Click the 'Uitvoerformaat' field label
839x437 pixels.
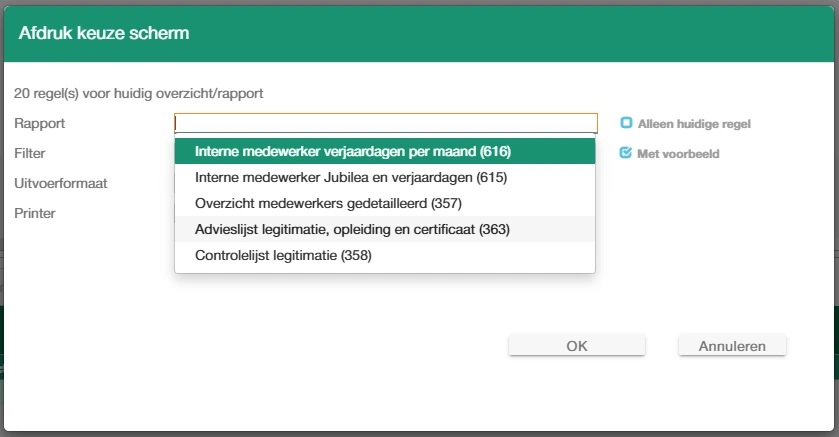pos(61,183)
